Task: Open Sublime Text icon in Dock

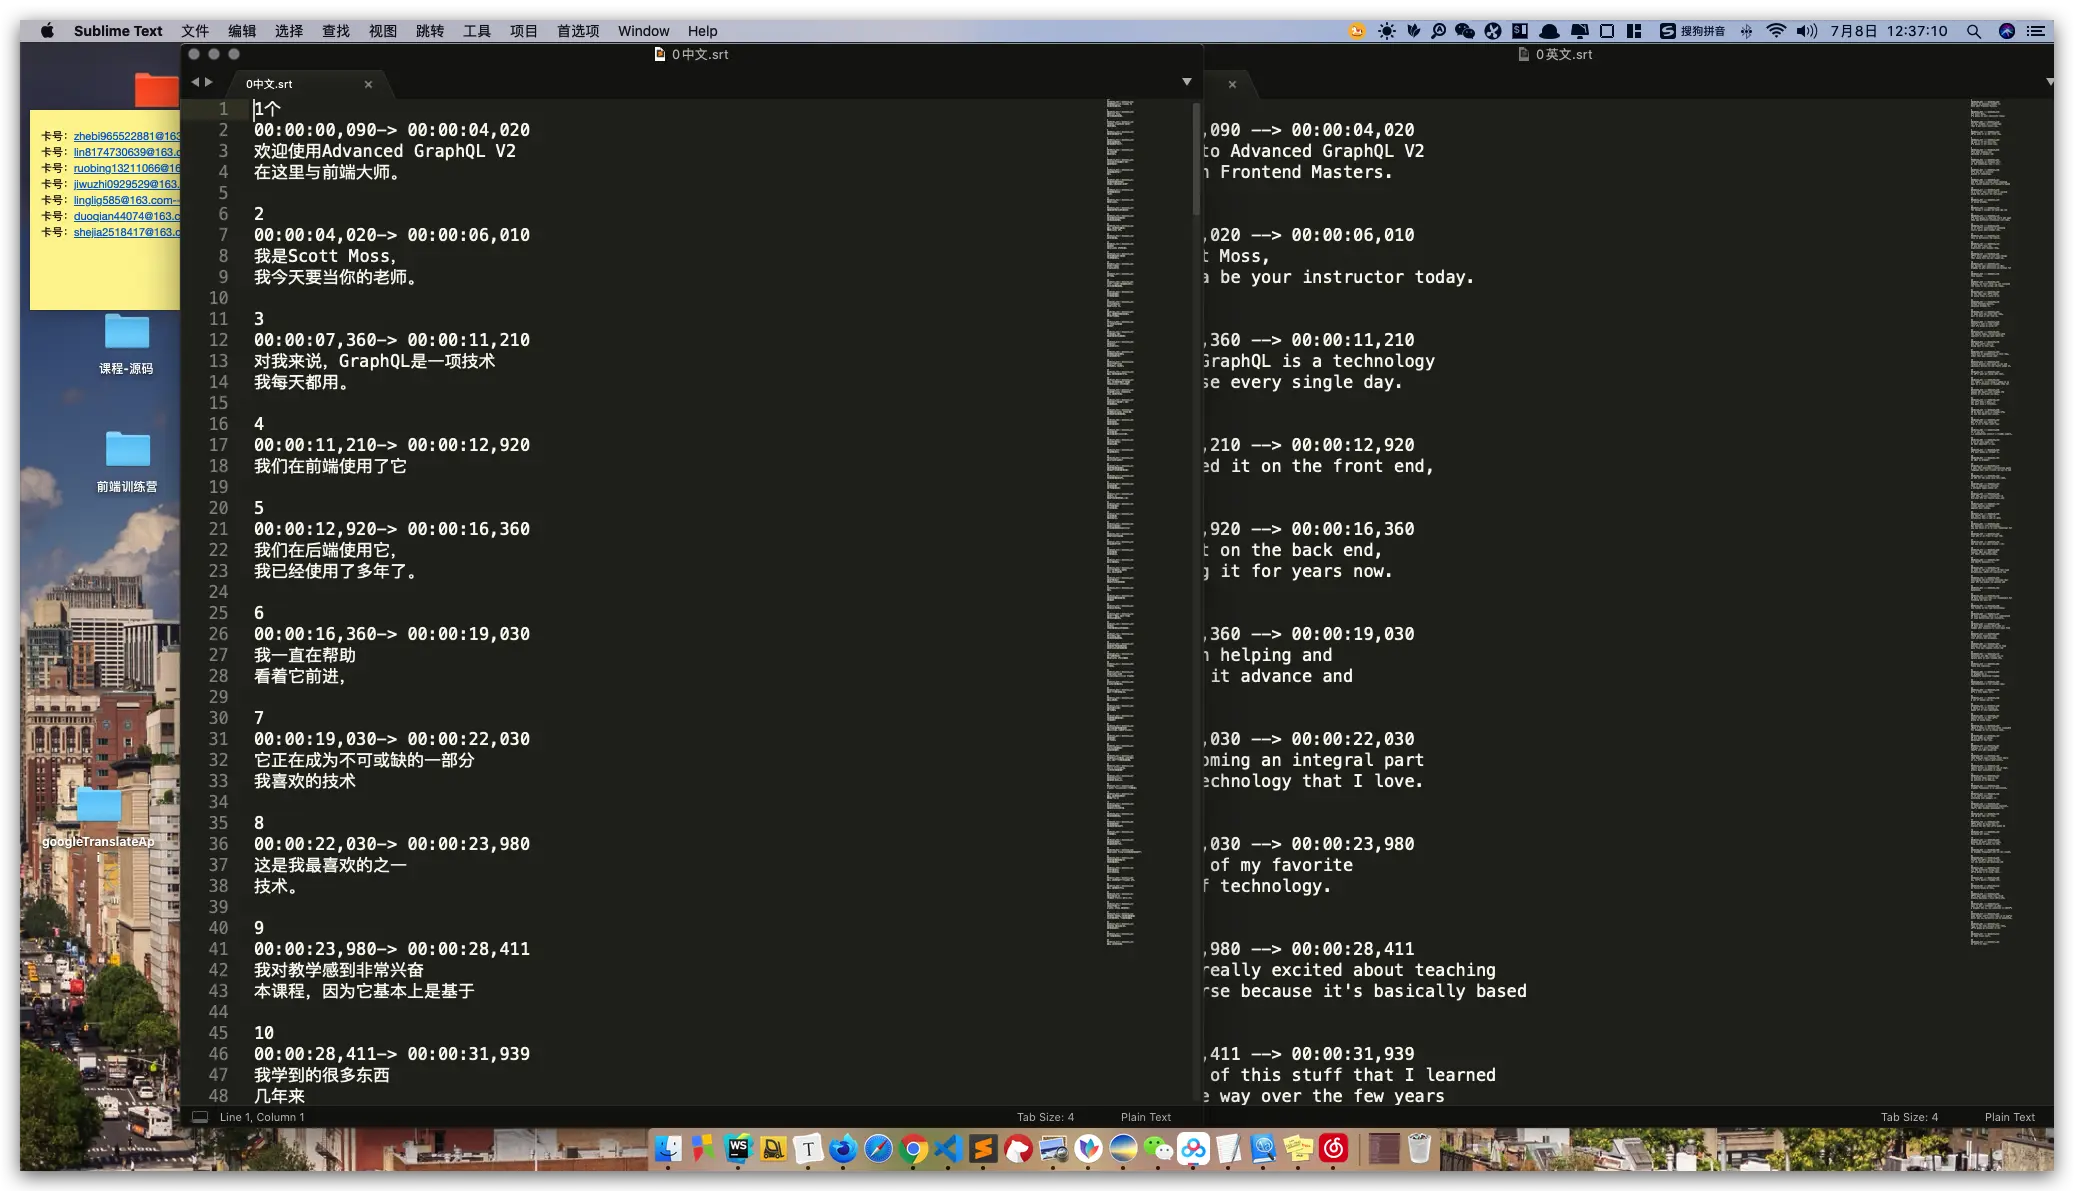Action: [983, 1149]
